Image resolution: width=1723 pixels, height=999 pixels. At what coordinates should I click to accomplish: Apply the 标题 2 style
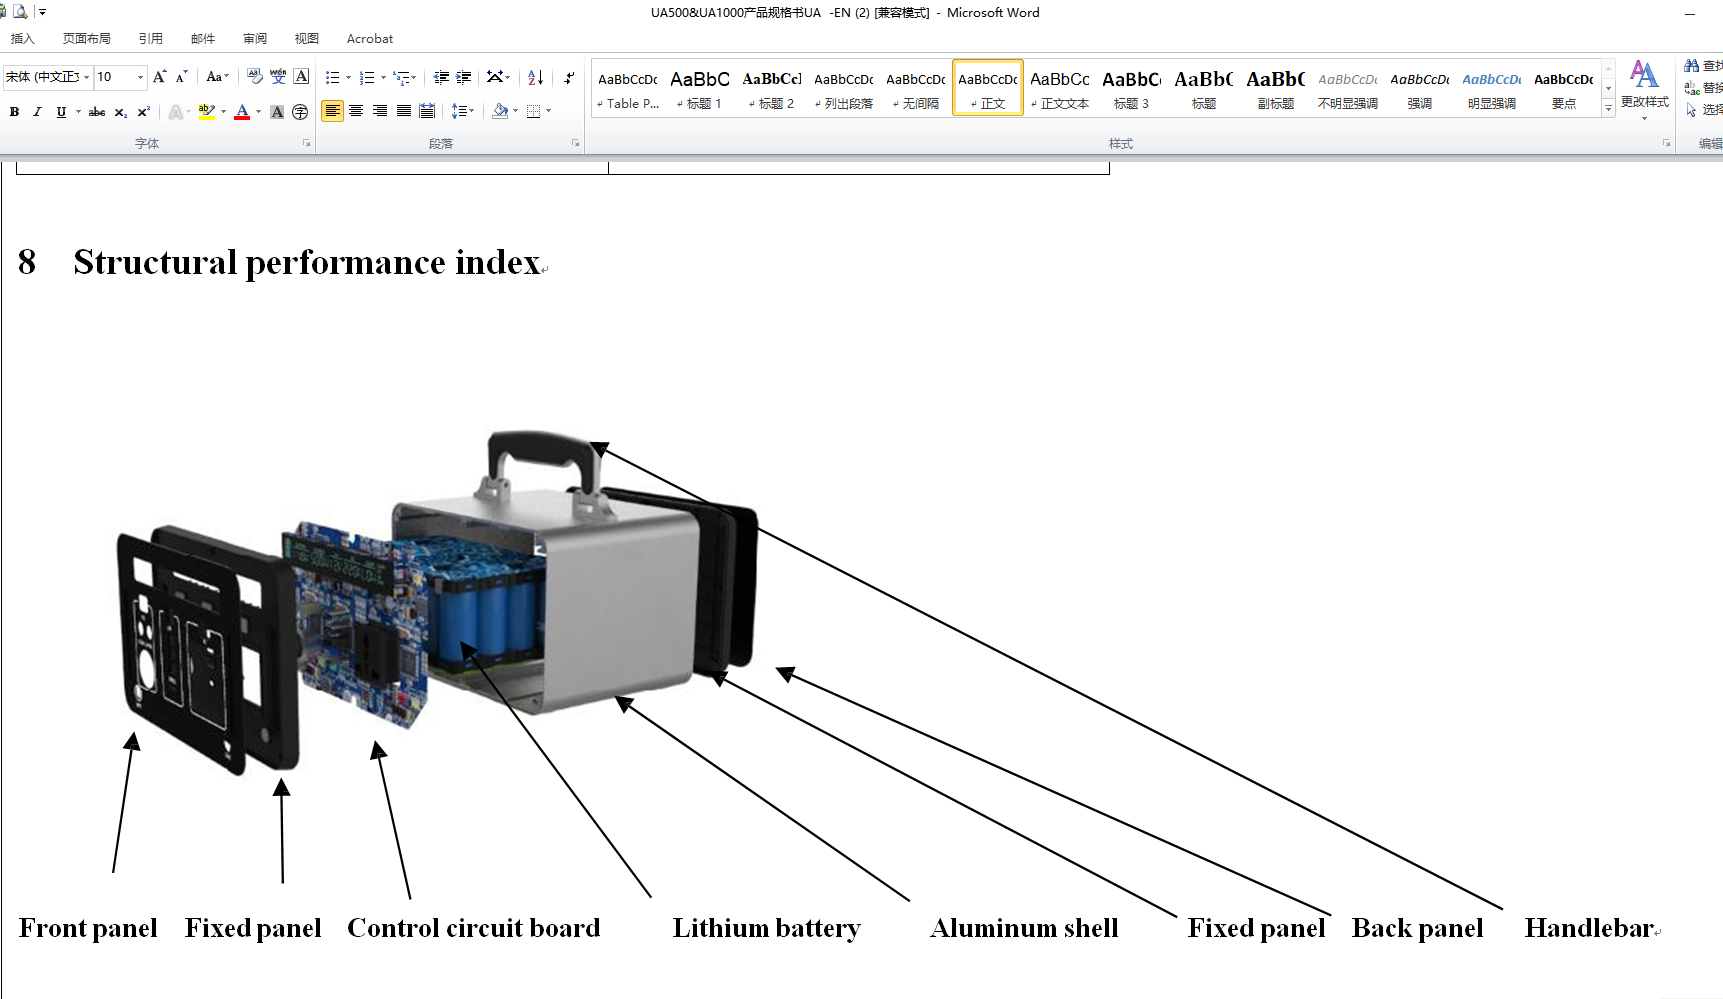coord(772,89)
